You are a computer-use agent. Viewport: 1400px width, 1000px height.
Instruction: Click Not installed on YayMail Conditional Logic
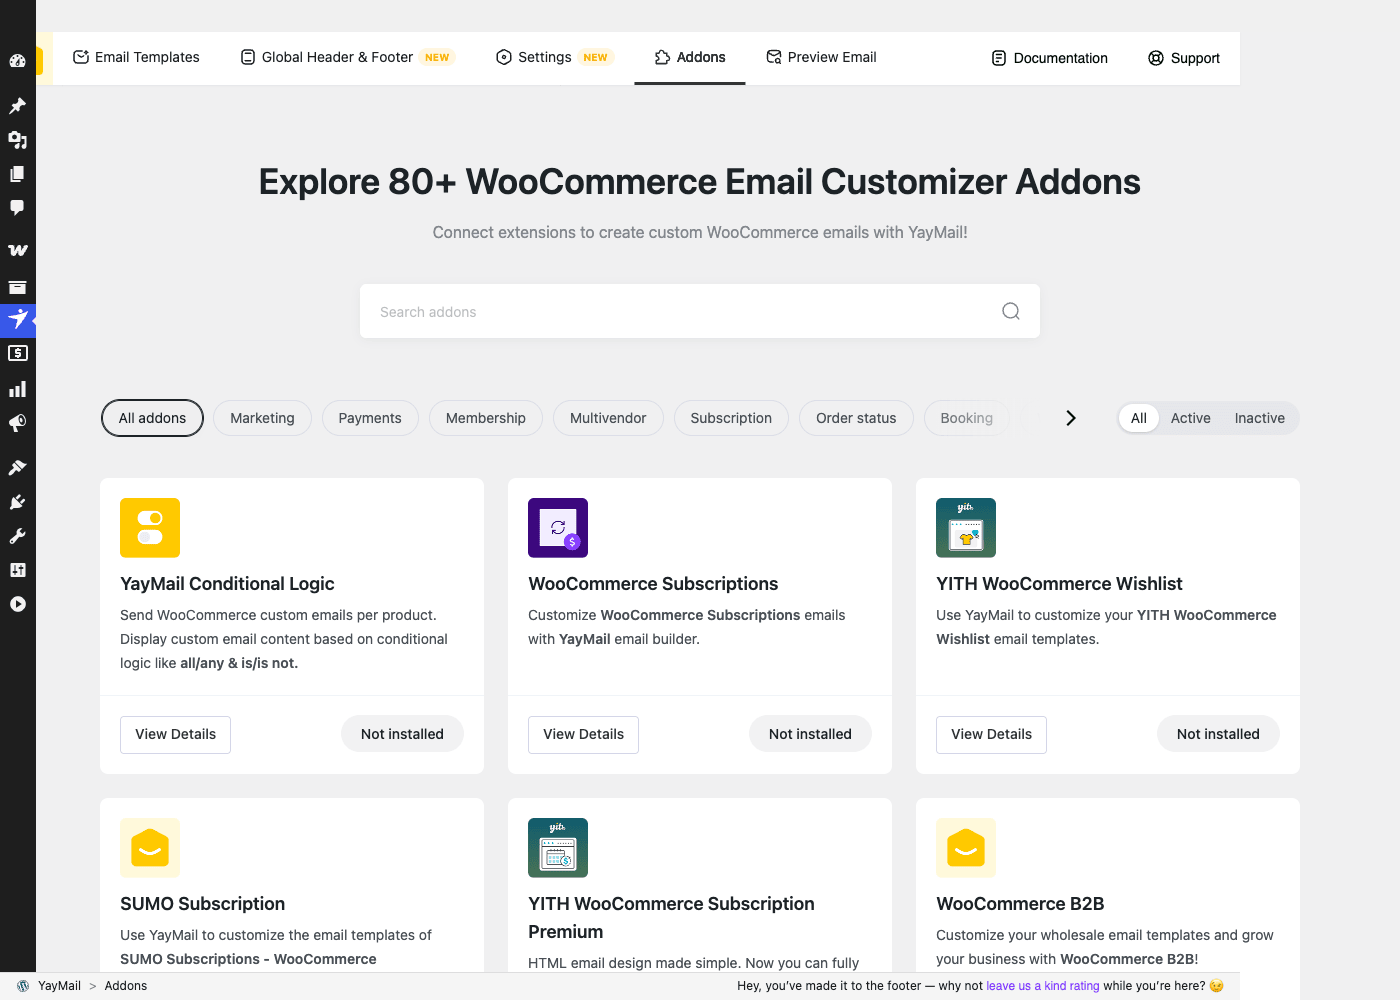[402, 734]
